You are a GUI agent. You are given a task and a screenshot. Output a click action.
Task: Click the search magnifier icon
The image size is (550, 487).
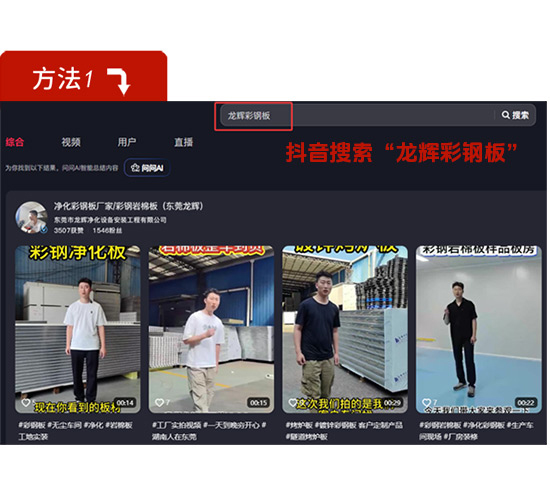(505, 115)
